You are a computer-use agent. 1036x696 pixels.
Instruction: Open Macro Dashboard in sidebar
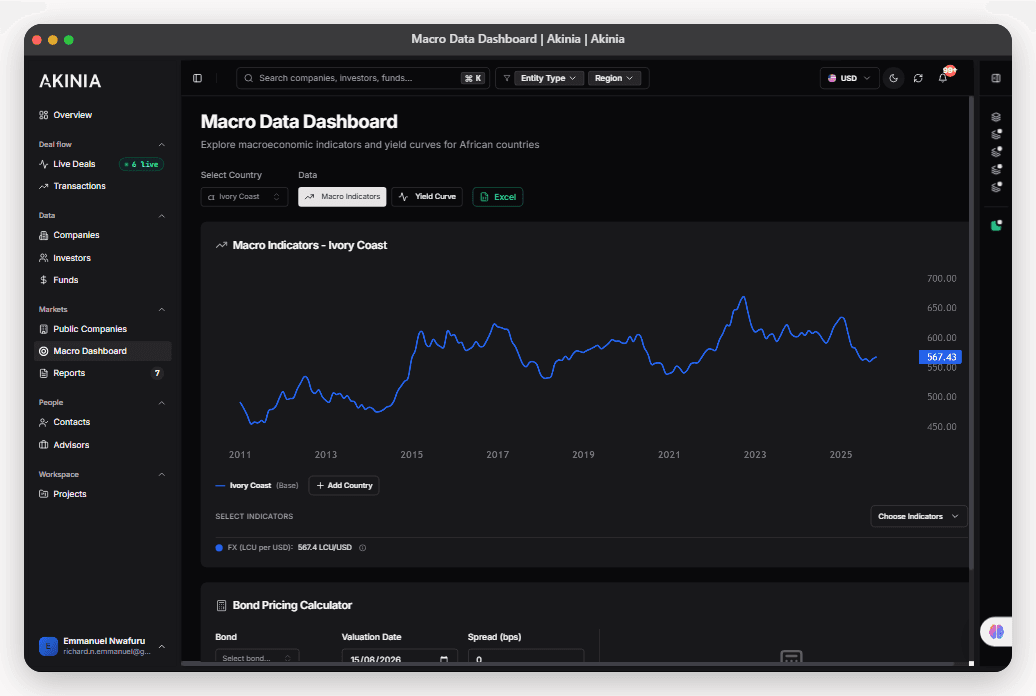(102, 351)
